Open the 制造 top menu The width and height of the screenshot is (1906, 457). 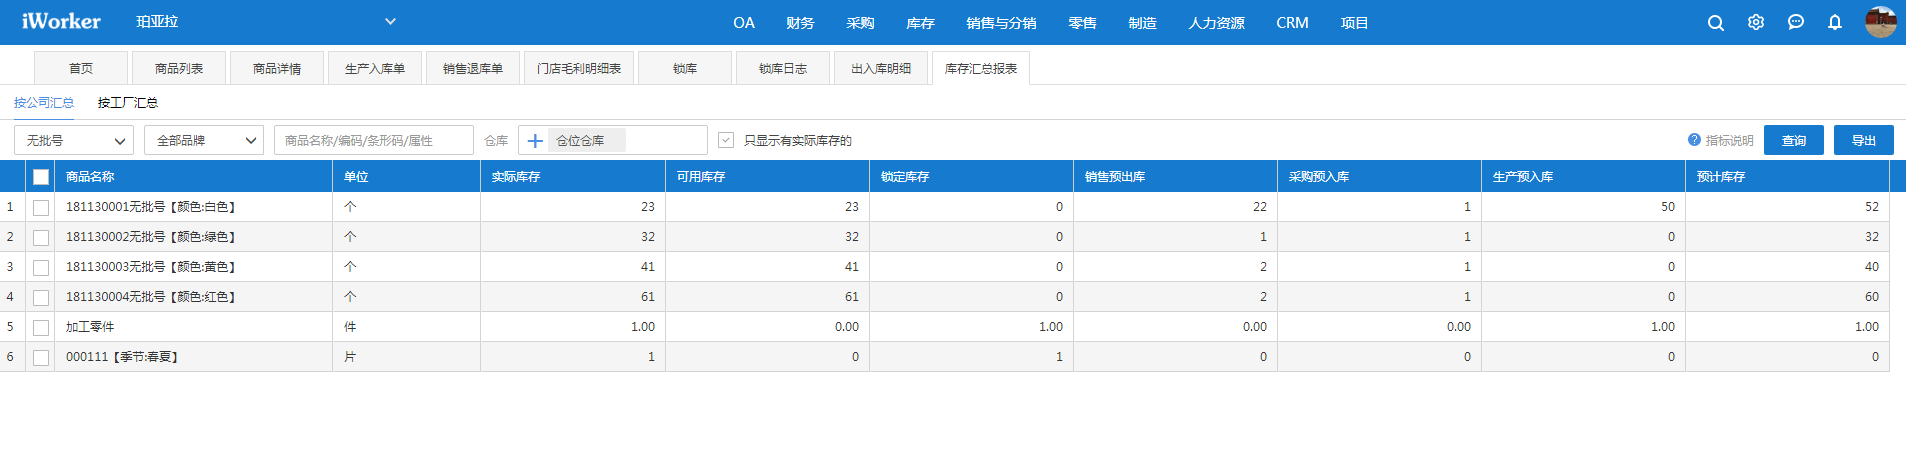(1142, 22)
